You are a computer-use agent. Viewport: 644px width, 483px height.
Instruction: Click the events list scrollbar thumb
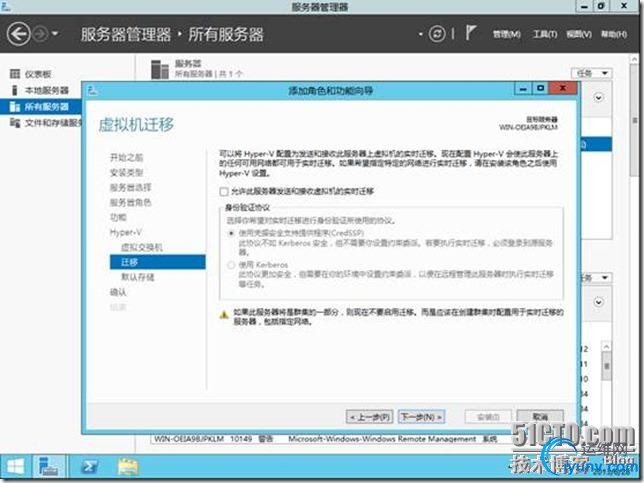(x=606, y=366)
